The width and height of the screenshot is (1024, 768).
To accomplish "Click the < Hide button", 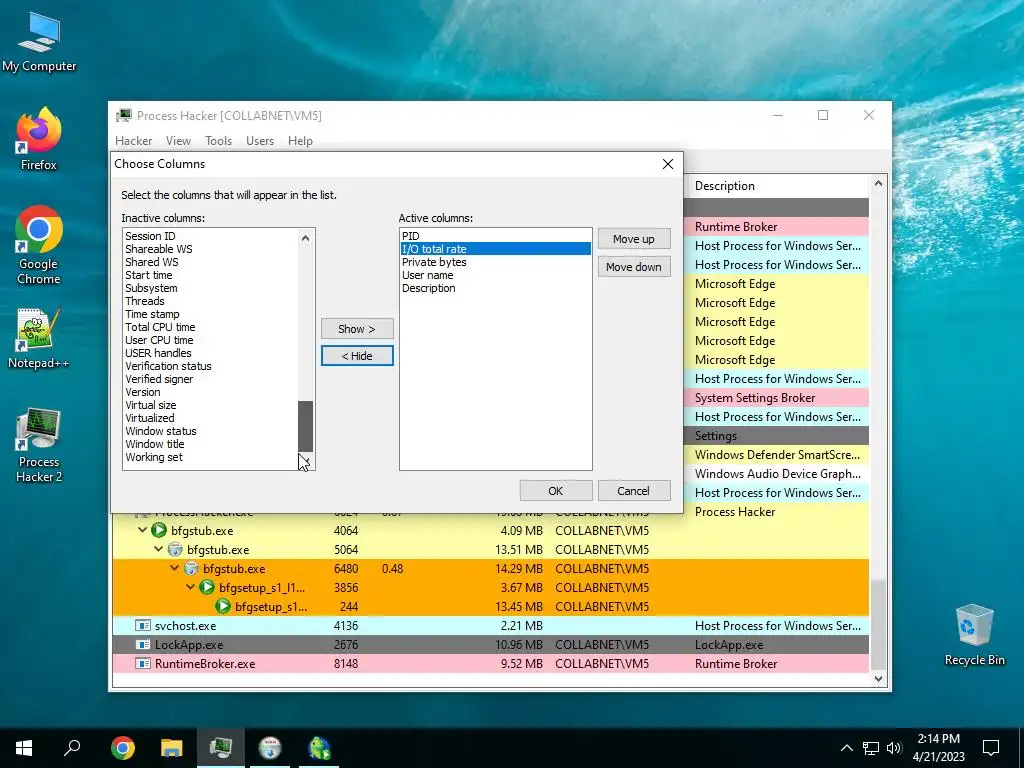I will (357, 356).
